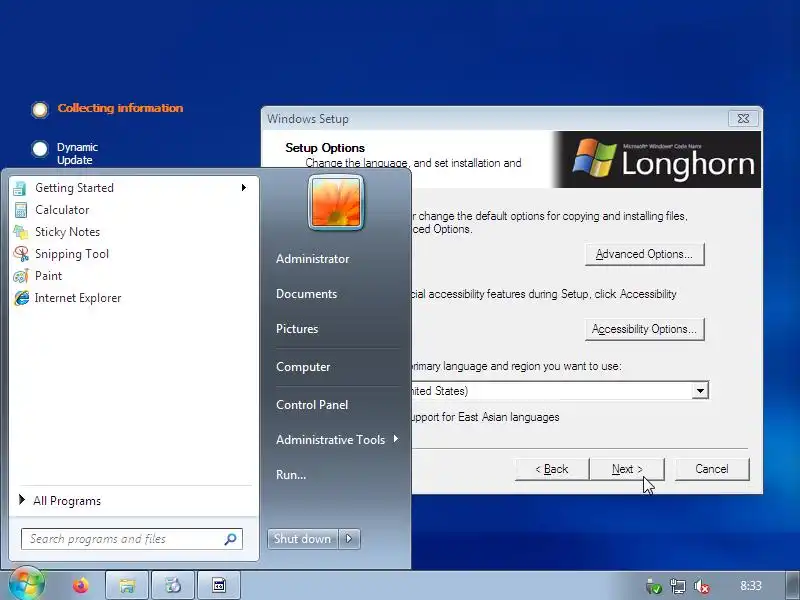Click the Snipping Tool scissors icon
The width and height of the screenshot is (800, 600).
point(21,254)
